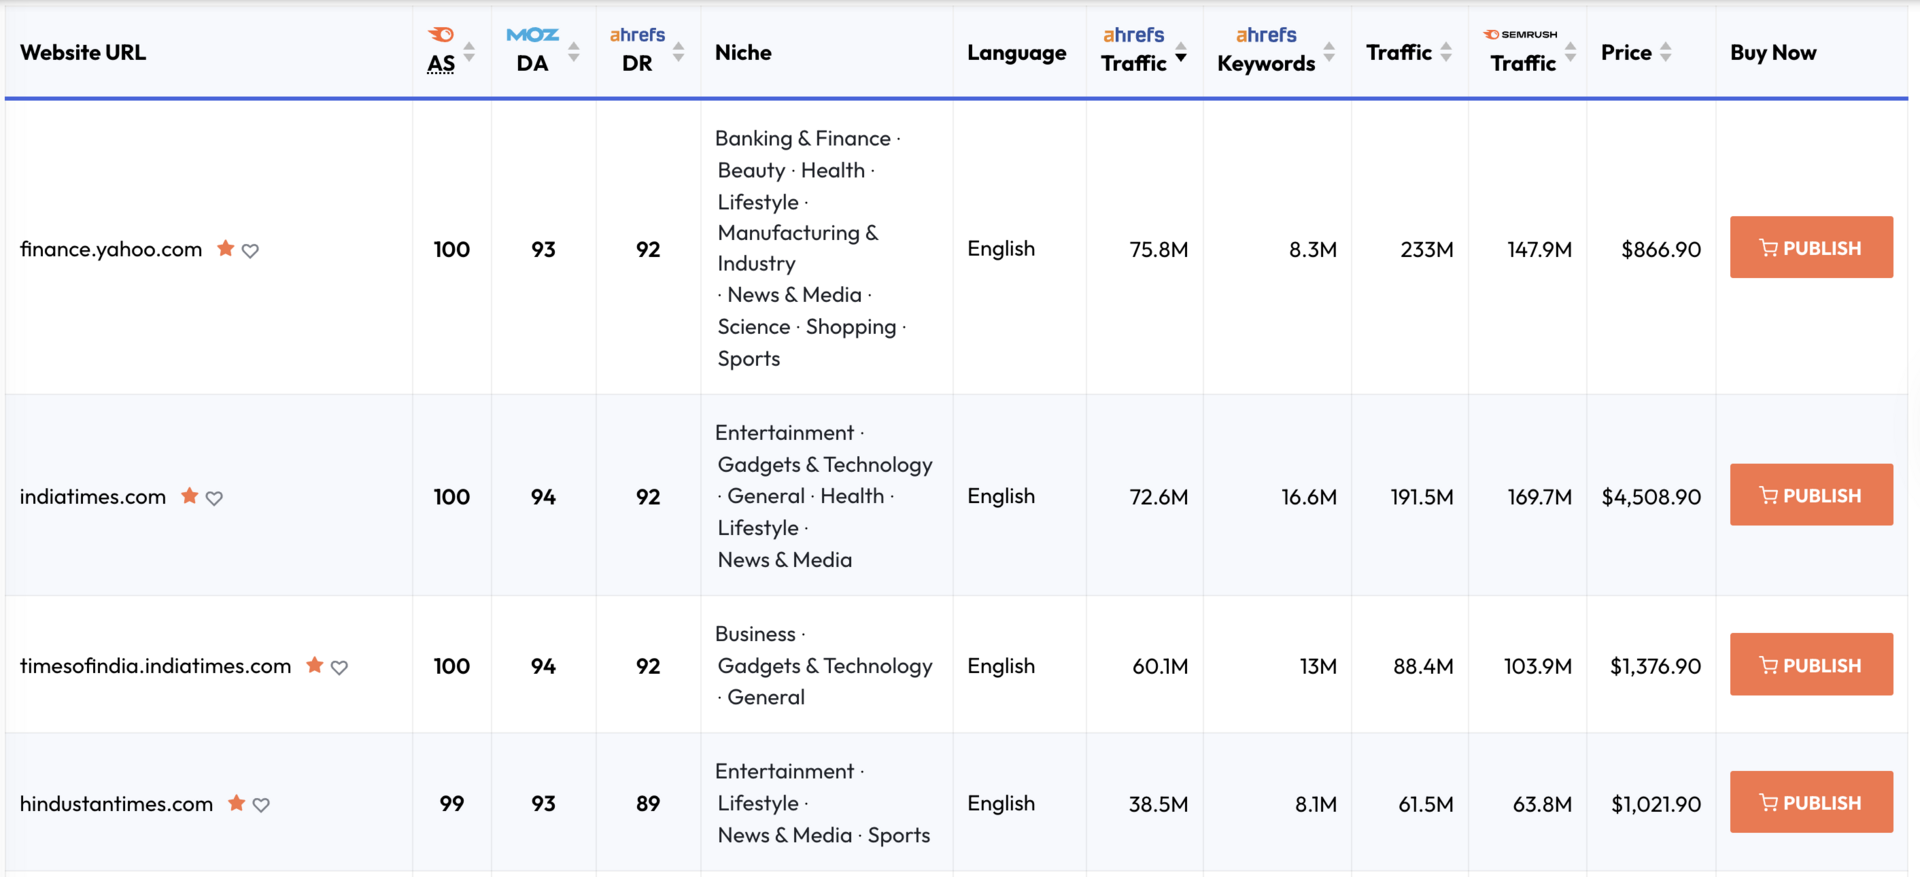Click the 13M keywords value

pos(1319,666)
